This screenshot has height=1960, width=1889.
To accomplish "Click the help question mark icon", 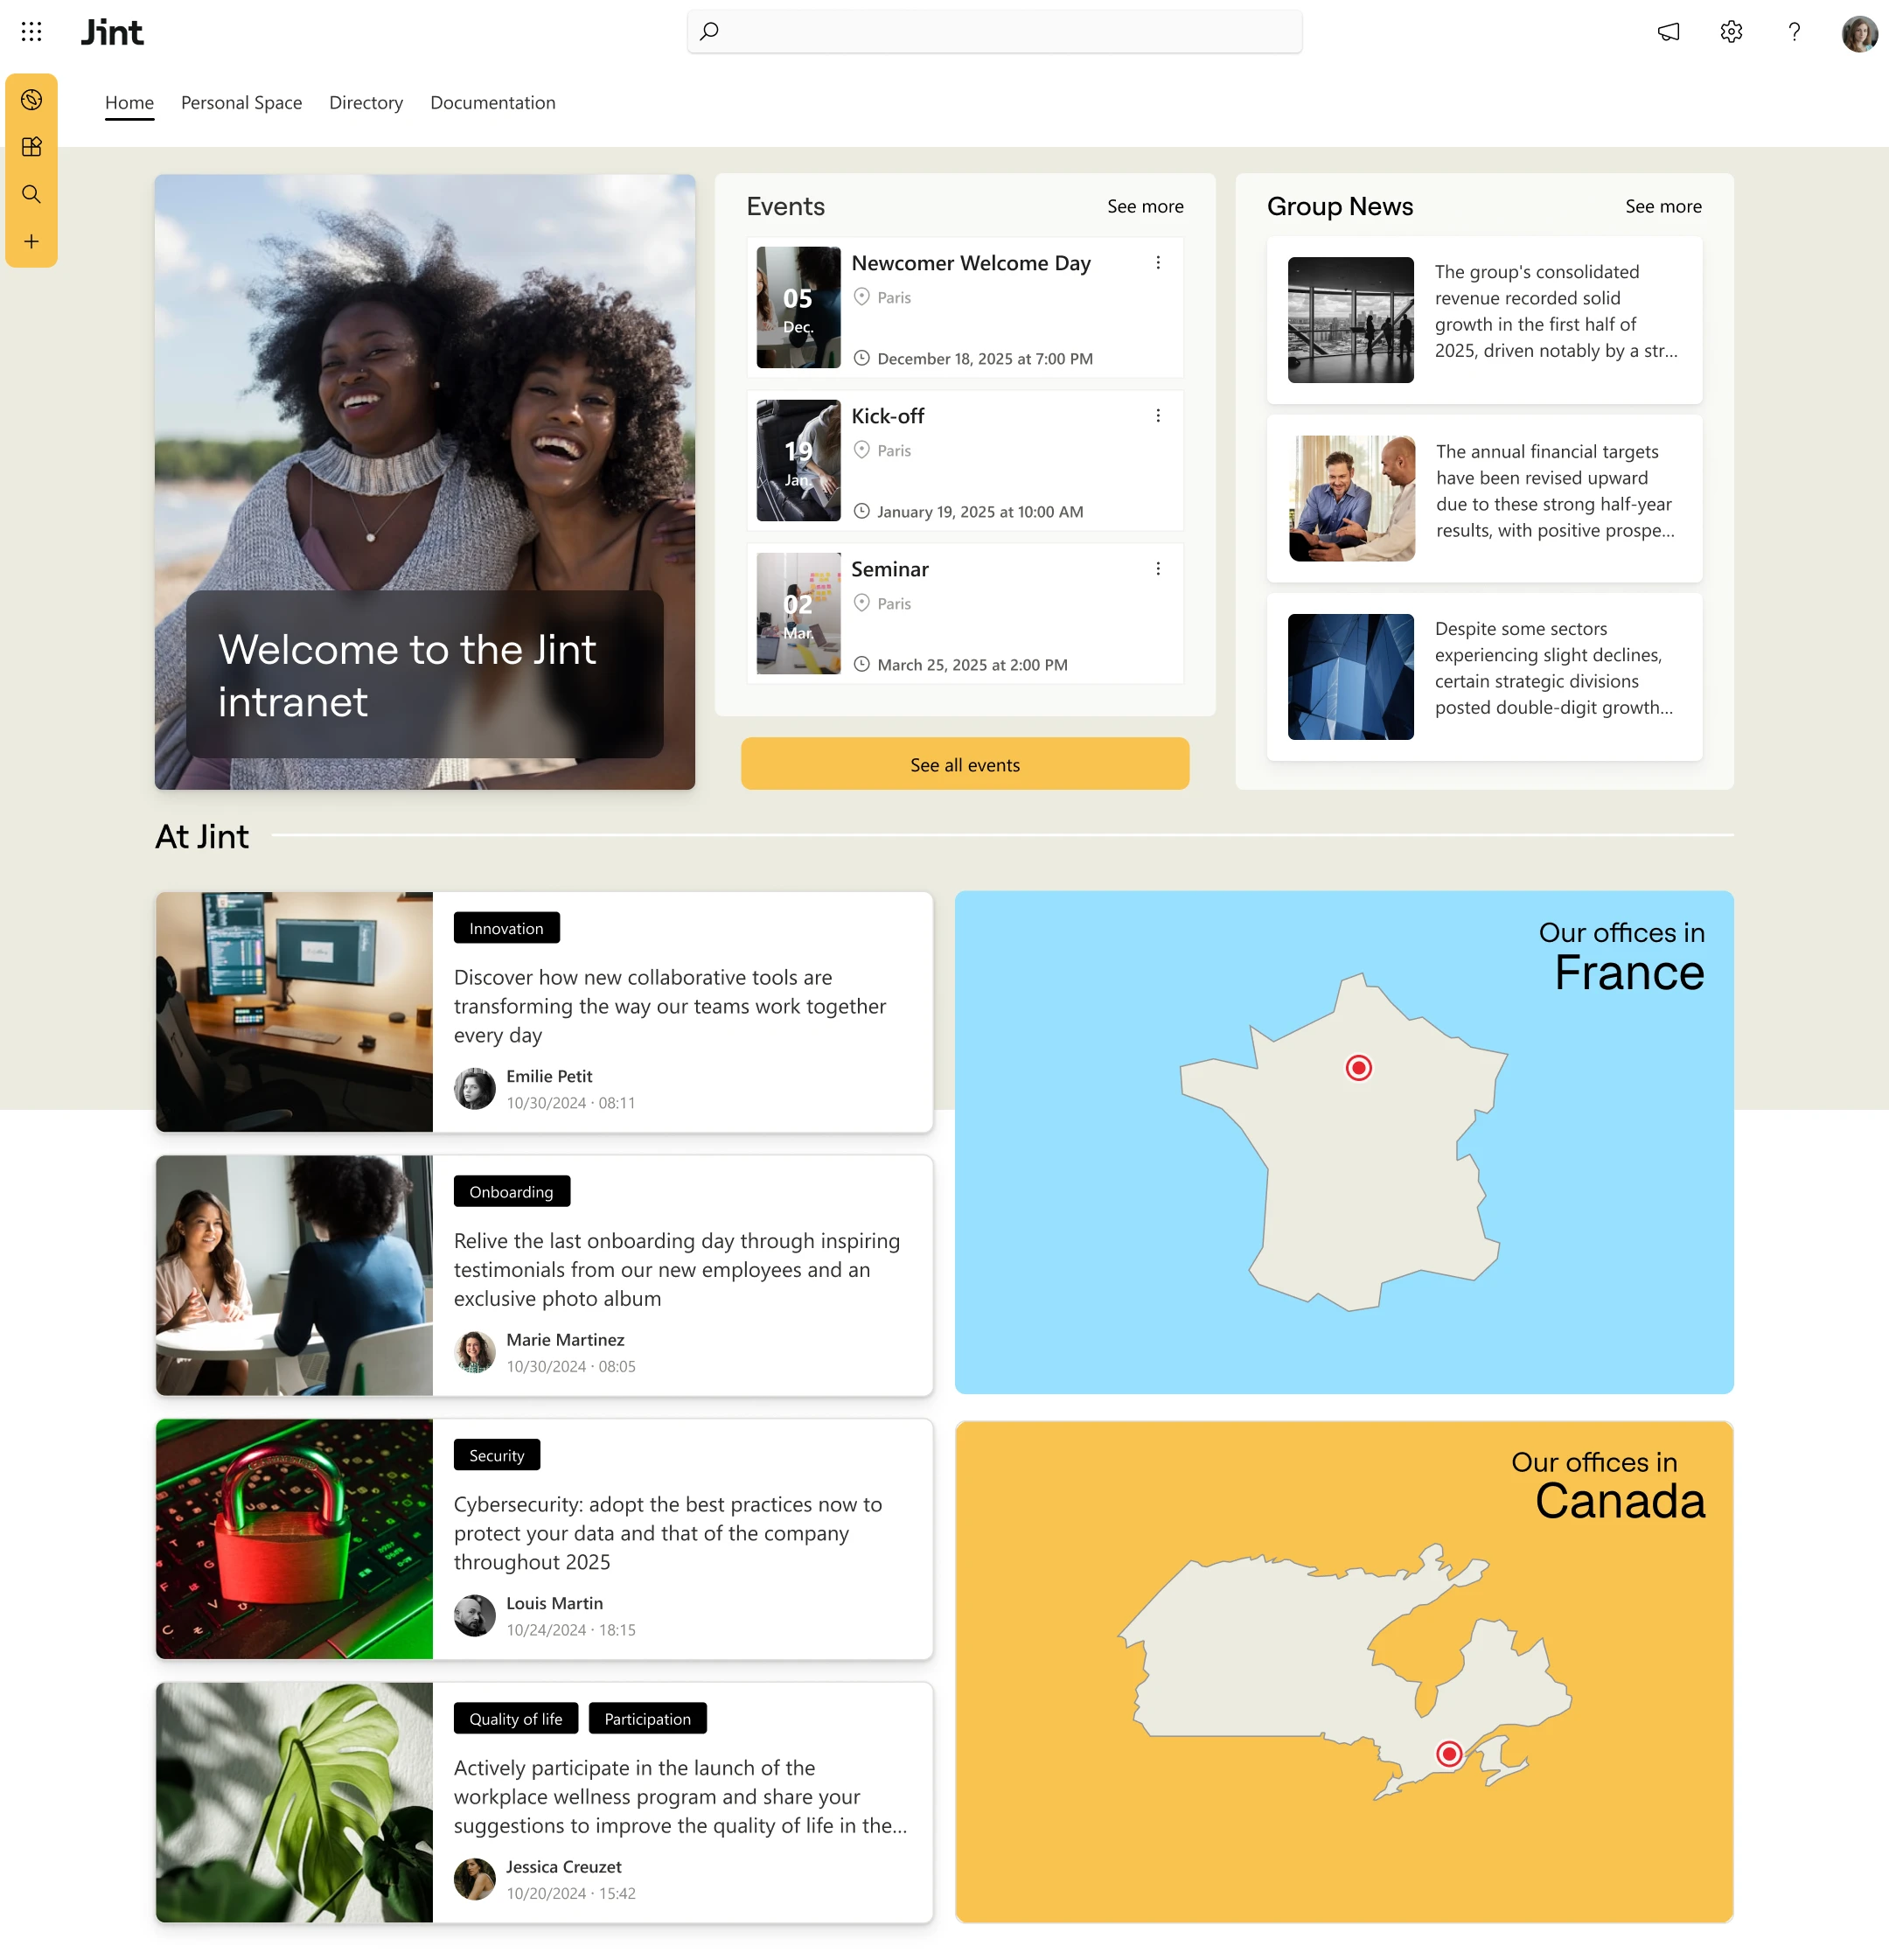I will click(x=1794, y=32).
